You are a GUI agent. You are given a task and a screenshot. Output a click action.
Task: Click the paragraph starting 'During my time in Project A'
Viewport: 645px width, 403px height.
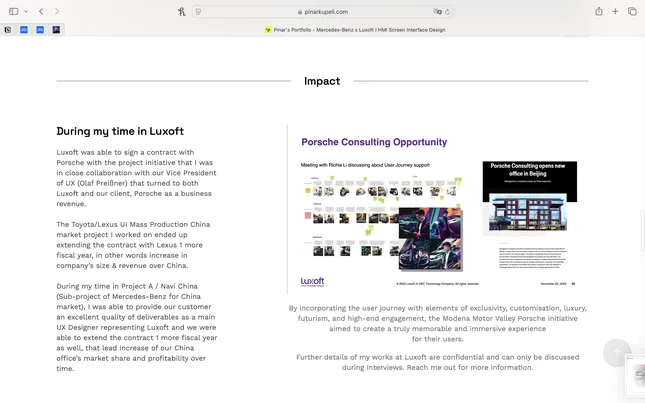pyautogui.click(x=137, y=327)
